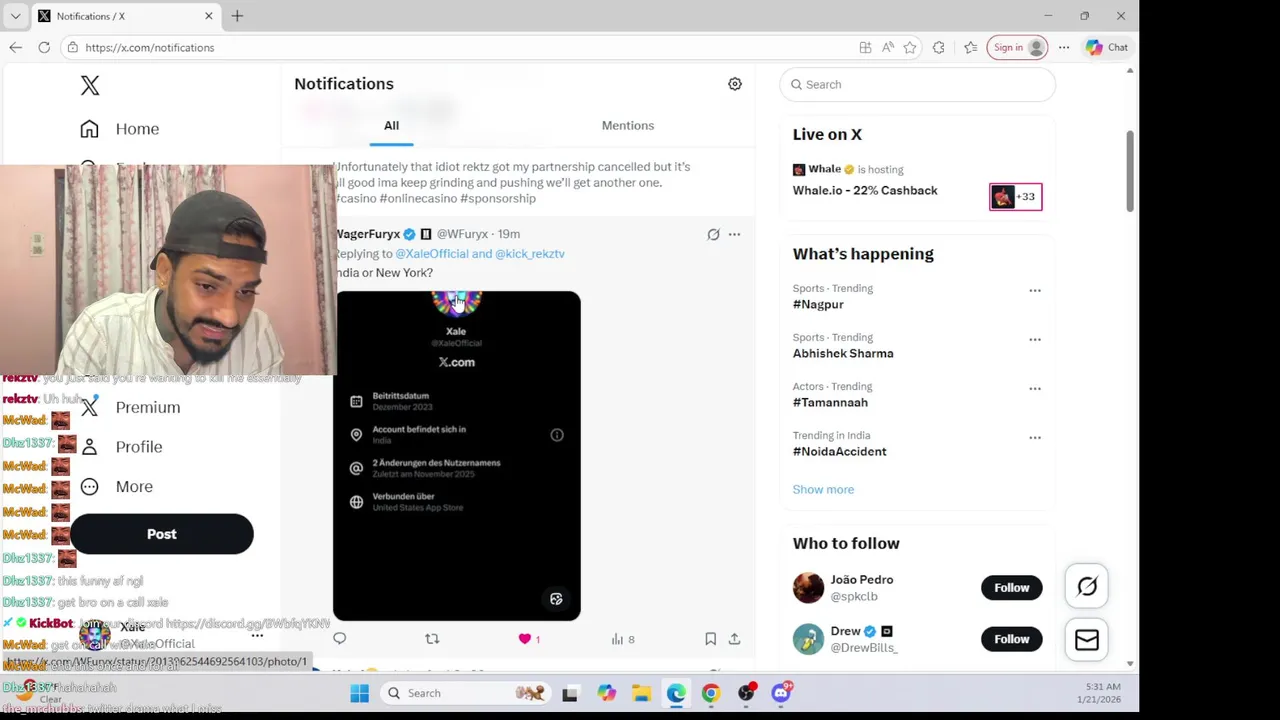1280x720 pixels.
Task: Repost WagerFuryx's post
Action: pos(432,639)
